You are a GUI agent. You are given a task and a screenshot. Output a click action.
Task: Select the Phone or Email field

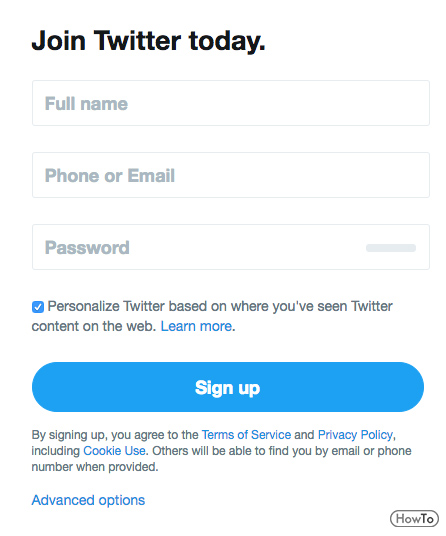(231, 175)
